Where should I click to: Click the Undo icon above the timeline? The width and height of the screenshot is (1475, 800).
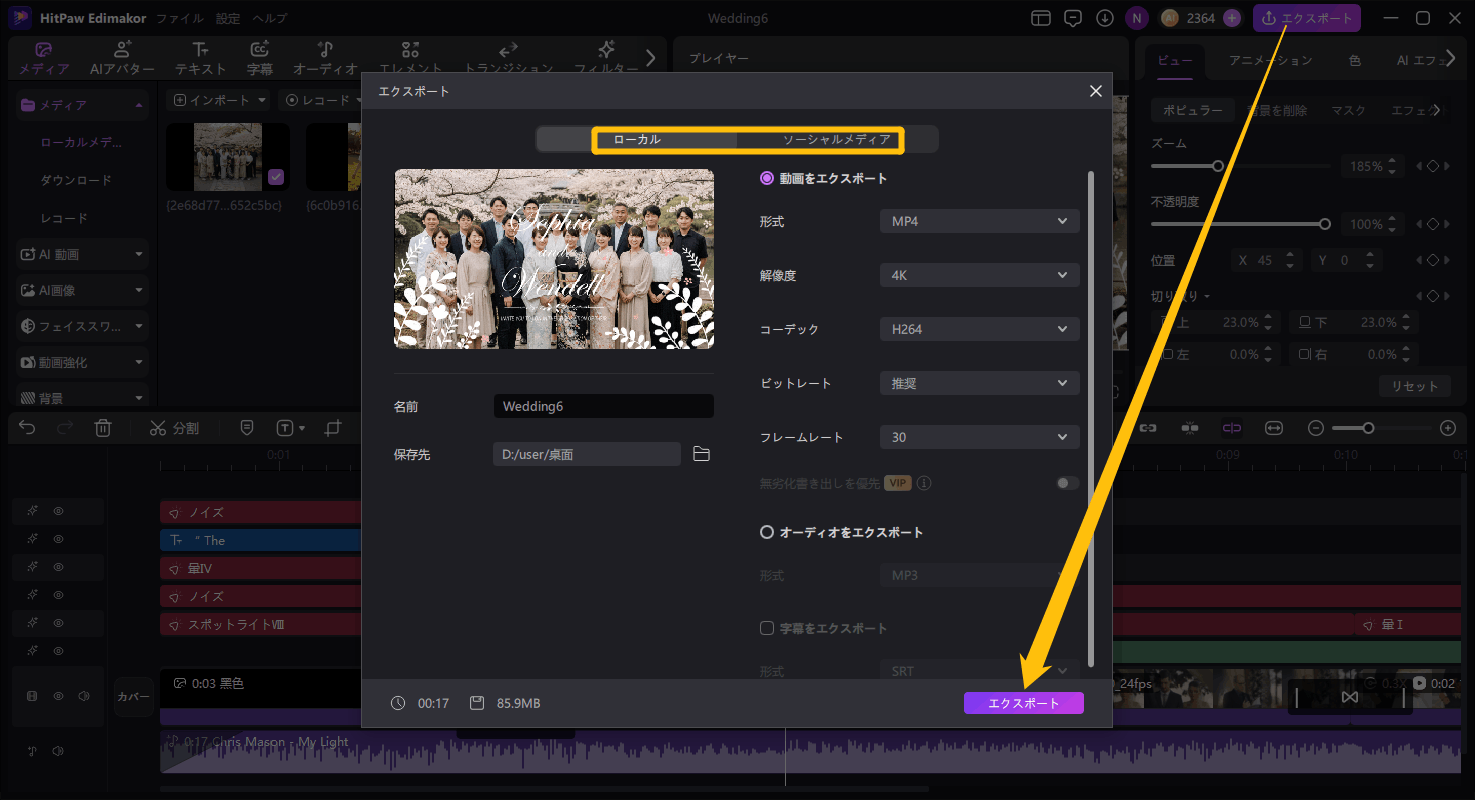tap(28, 427)
